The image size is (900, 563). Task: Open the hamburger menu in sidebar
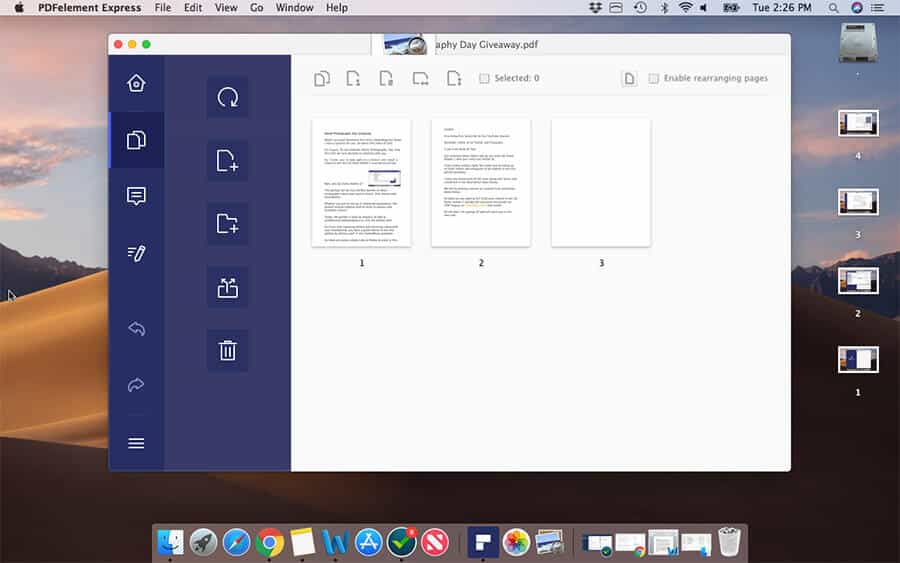pyautogui.click(x=136, y=443)
